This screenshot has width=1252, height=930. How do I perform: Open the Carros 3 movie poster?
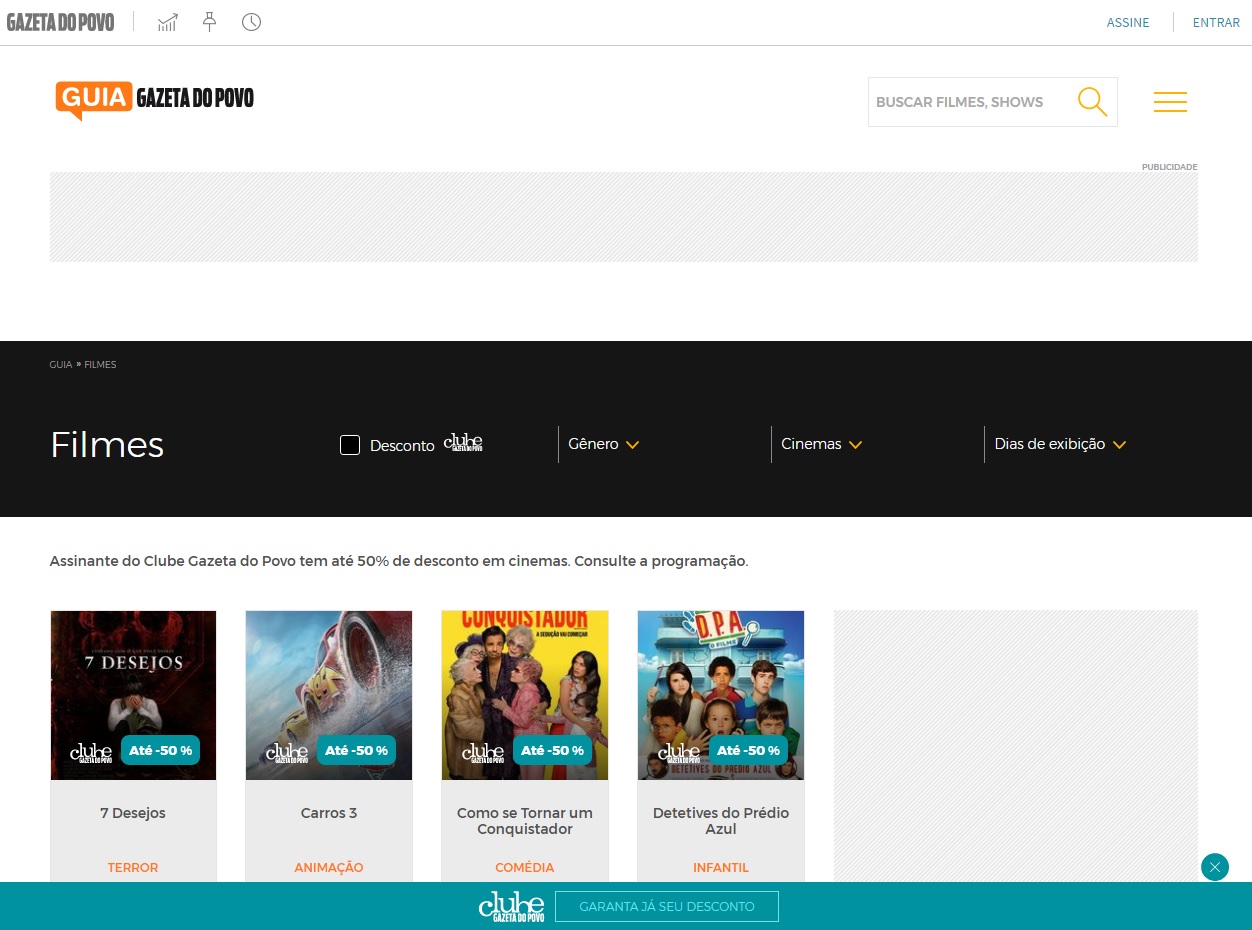pos(329,695)
